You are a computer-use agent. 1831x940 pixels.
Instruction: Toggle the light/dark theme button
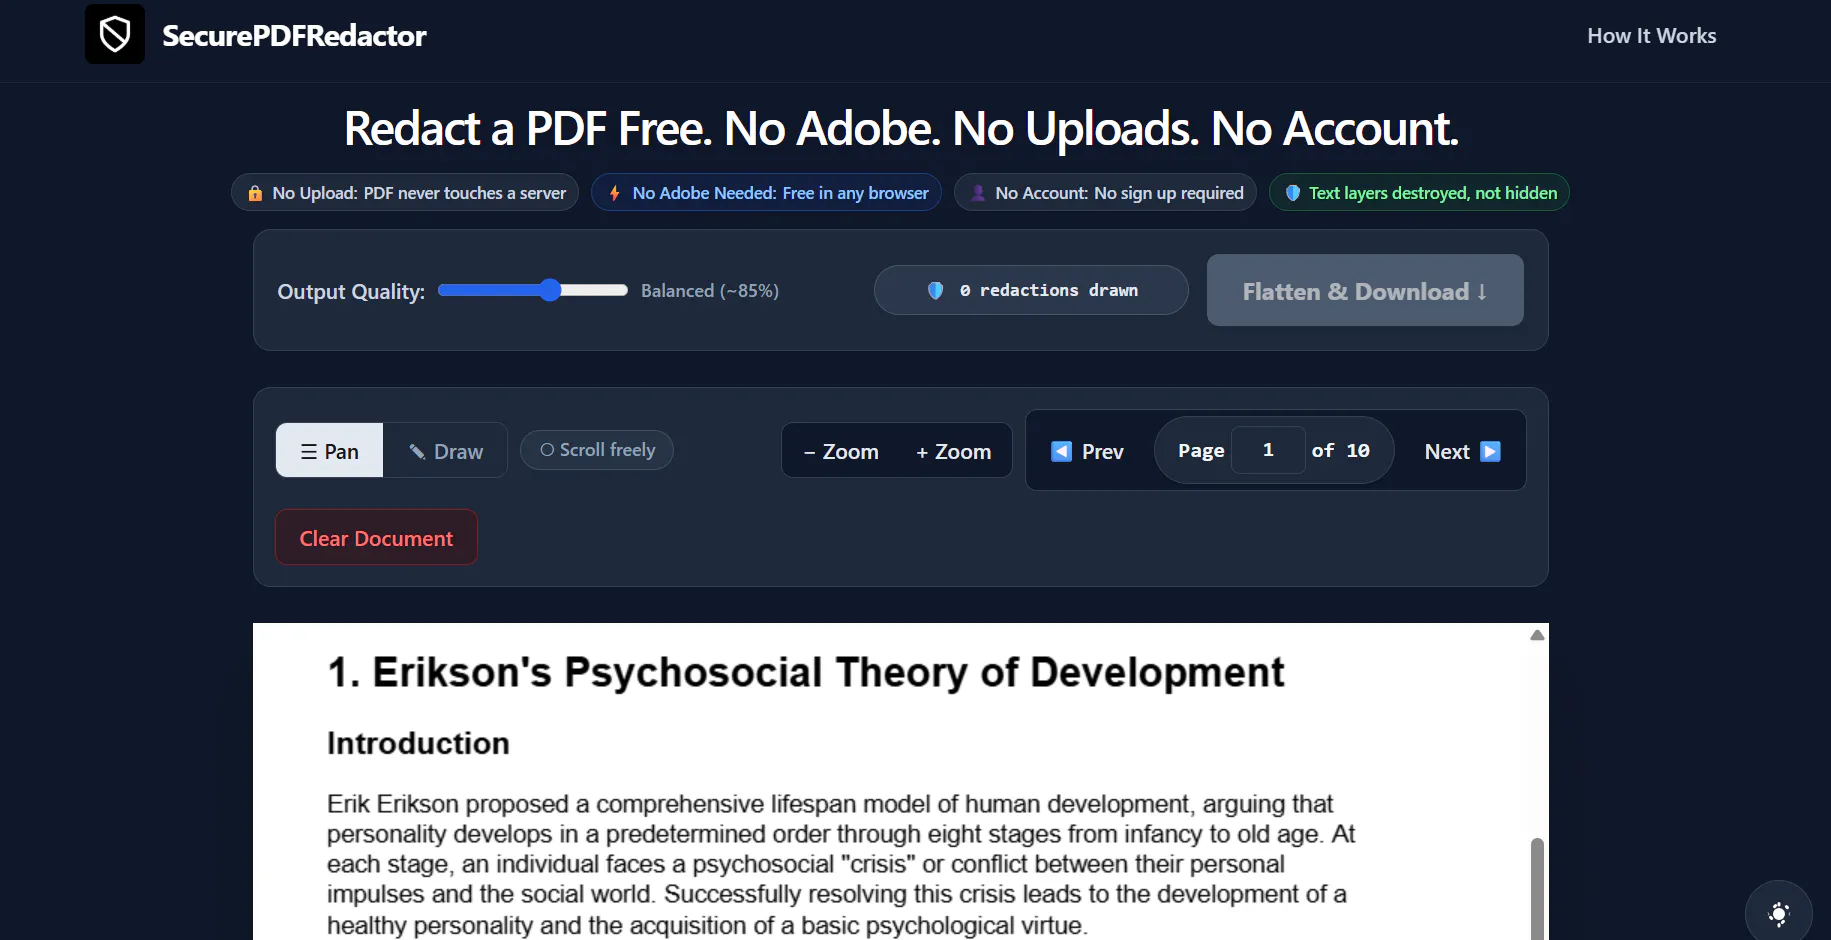tap(1779, 913)
